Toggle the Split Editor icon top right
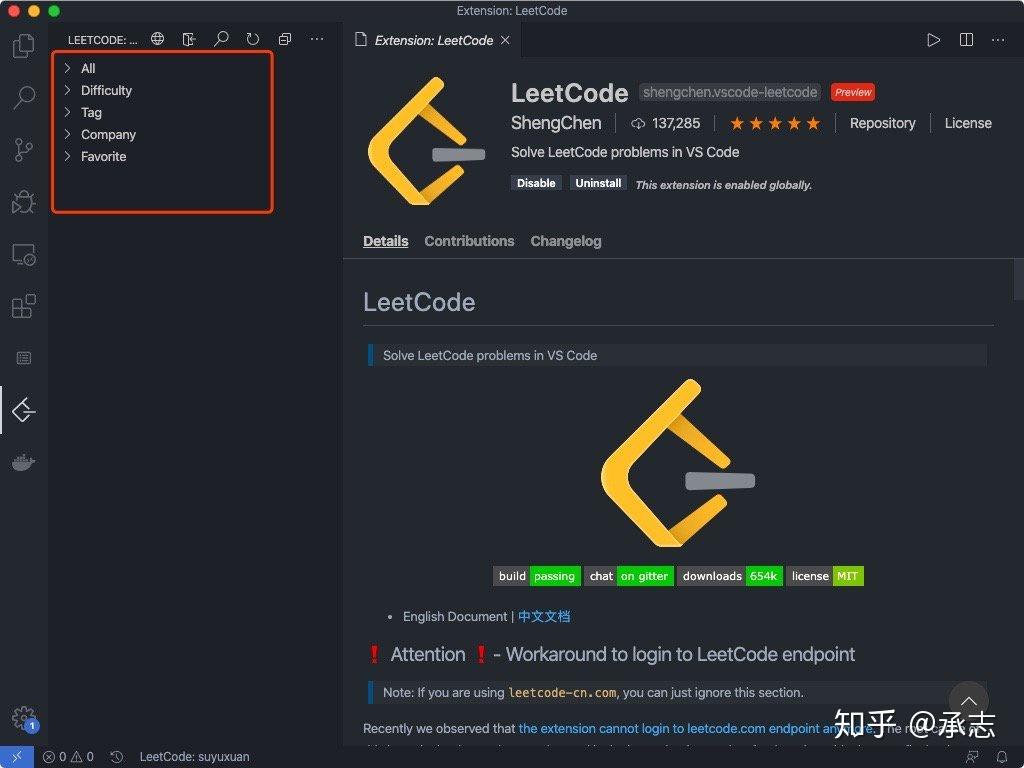The image size is (1024, 768). [966, 40]
